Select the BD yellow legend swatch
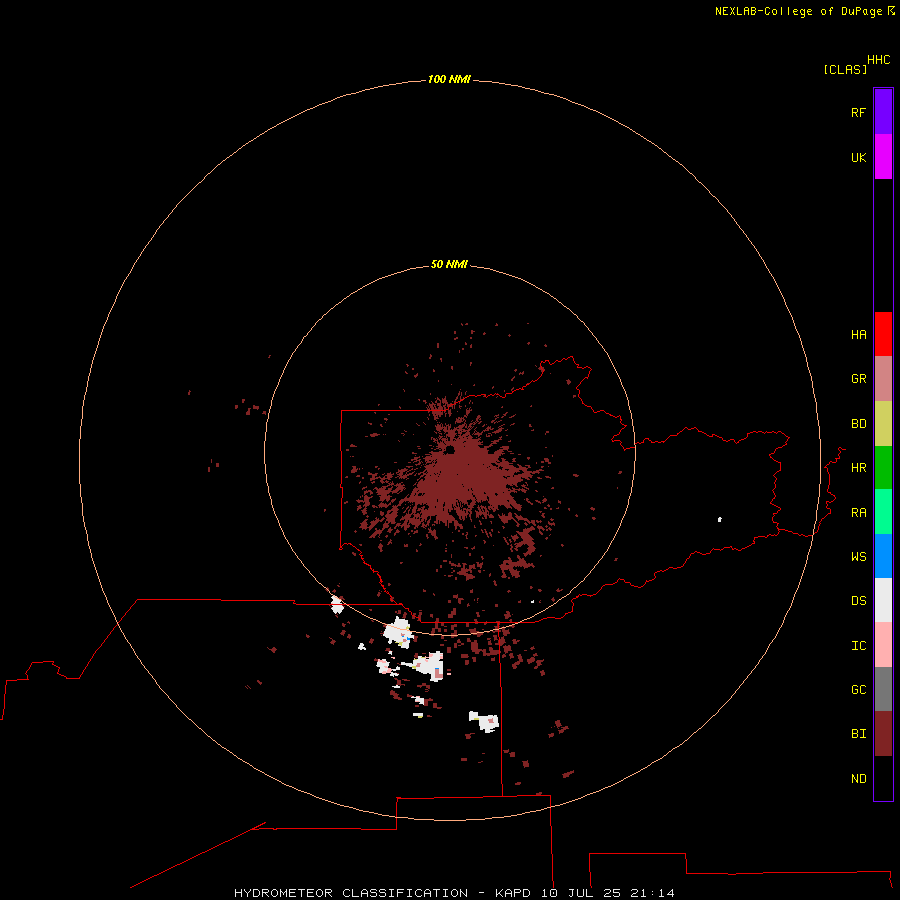Viewport: 900px width, 900px height. coord(883,424)
